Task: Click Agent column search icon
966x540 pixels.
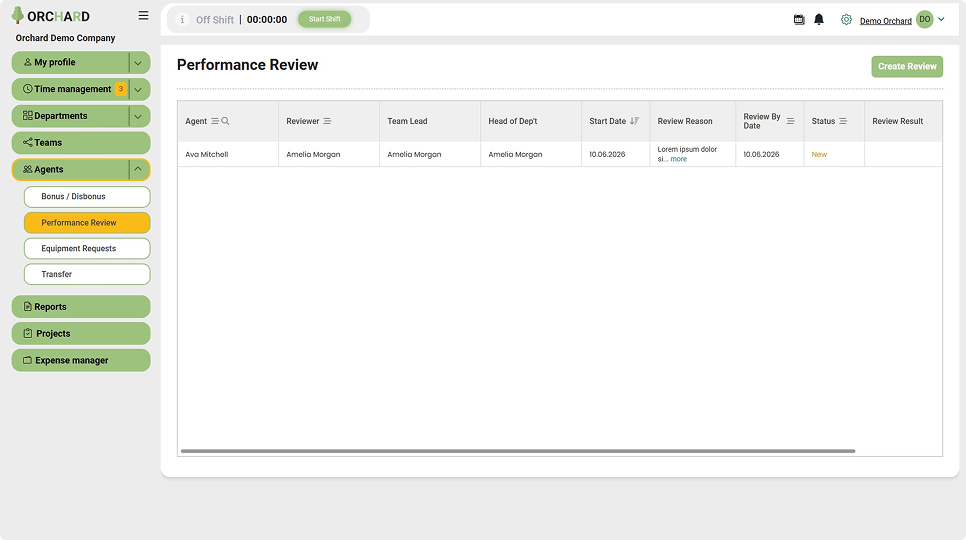Action: tap(225, 121)
